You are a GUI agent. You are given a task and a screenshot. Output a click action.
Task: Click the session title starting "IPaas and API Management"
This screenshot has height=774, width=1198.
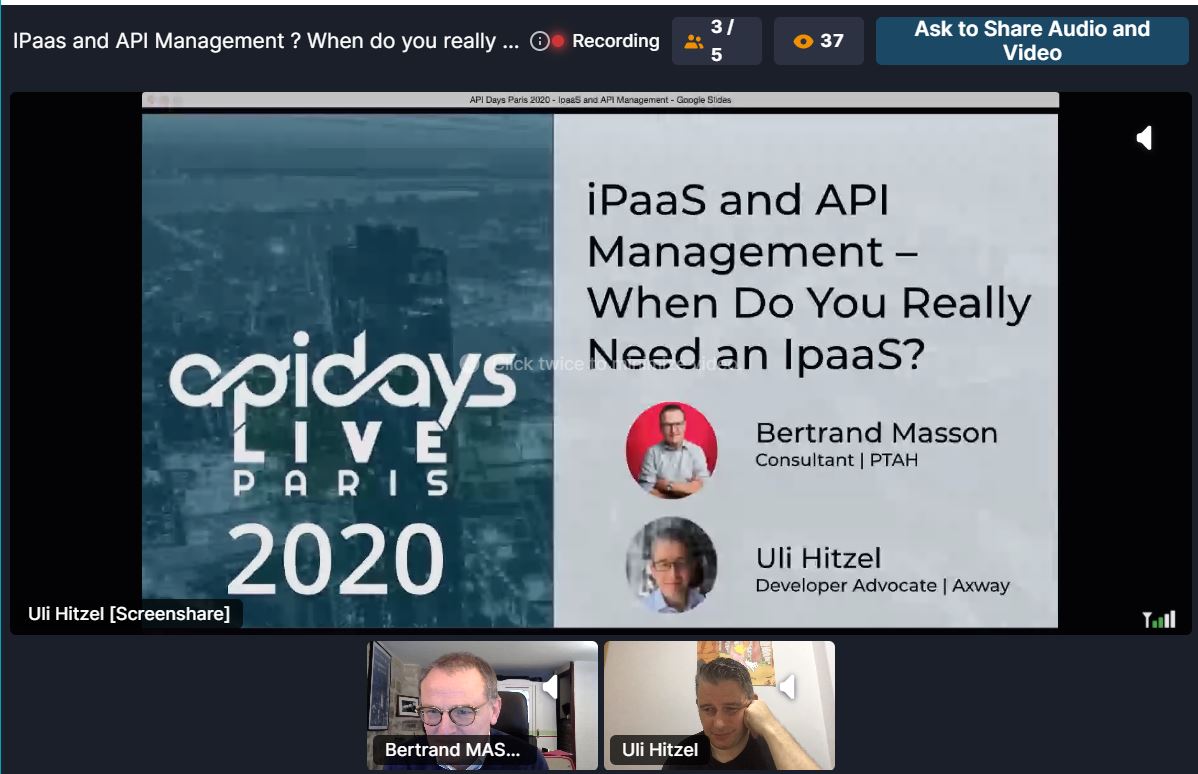(266, 41)
